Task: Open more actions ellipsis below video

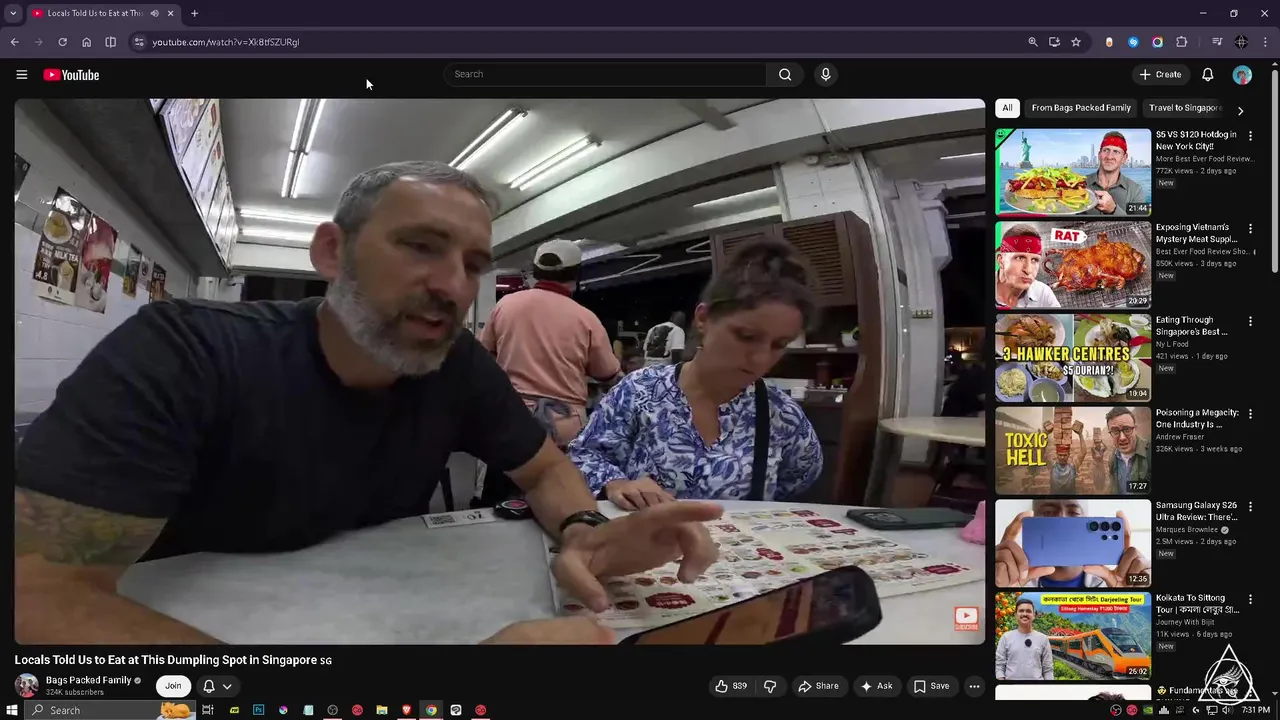Action: (x=974, y=686)
